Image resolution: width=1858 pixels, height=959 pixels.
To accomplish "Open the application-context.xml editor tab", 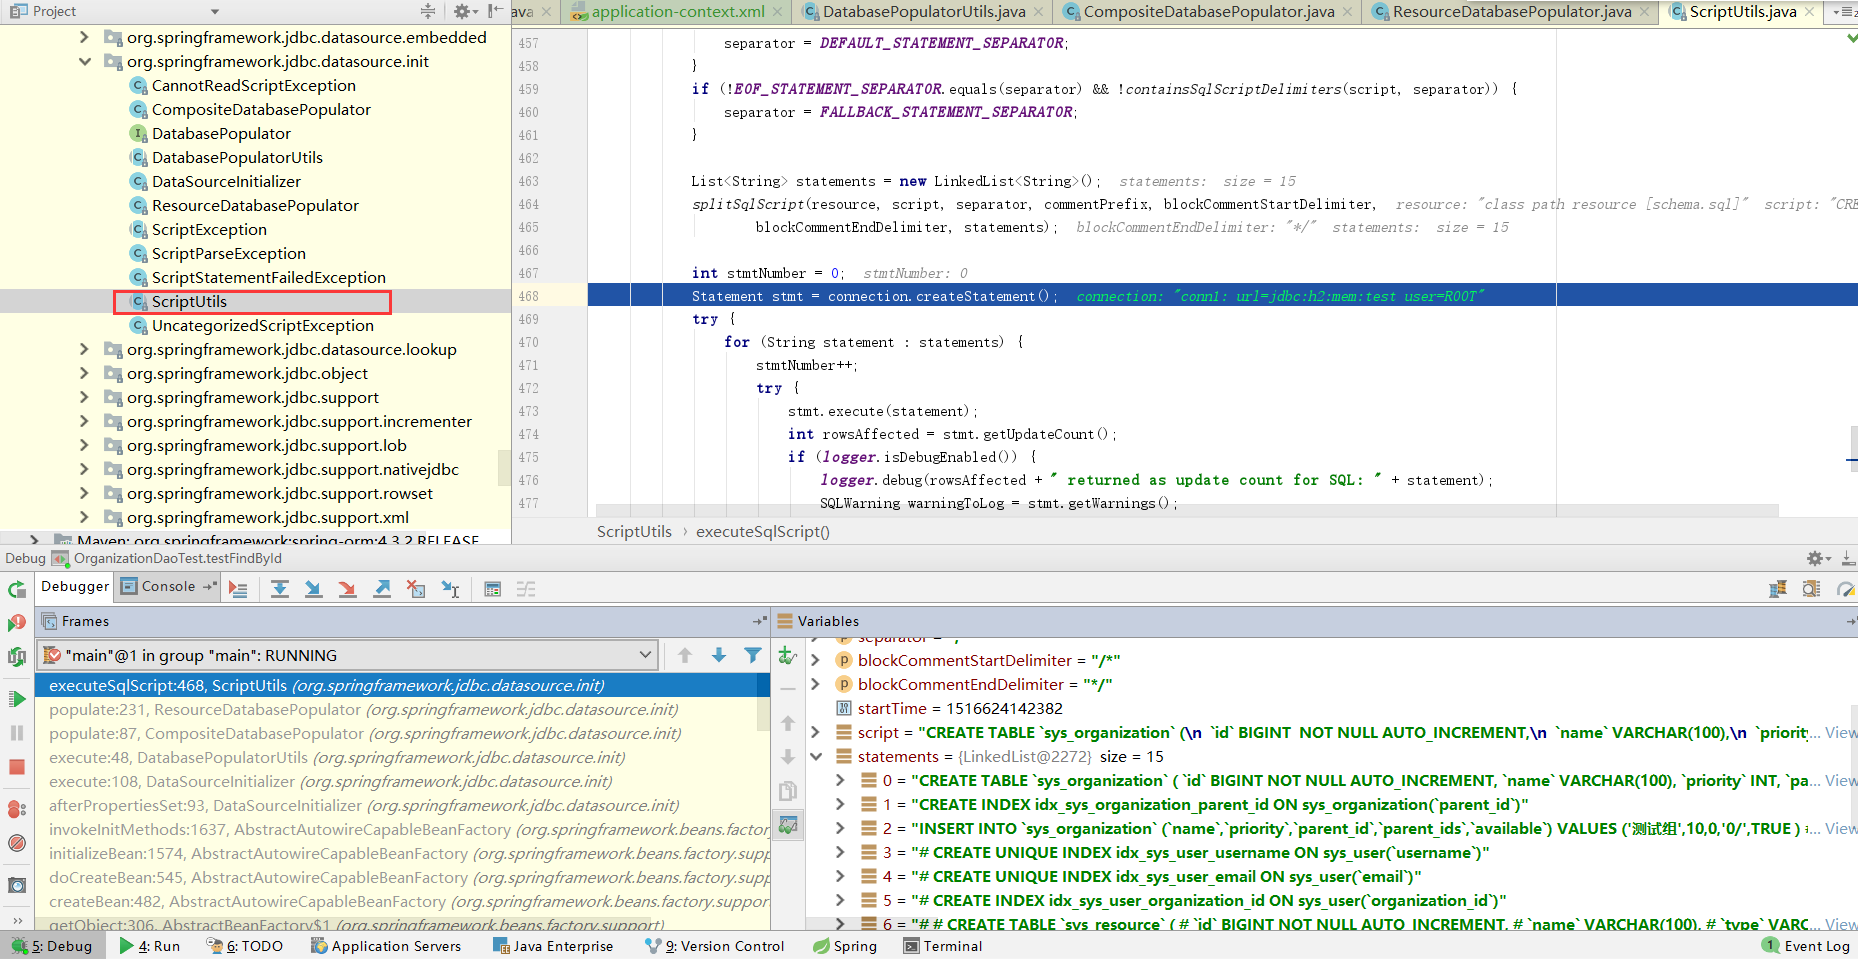I will click(x=677, y=12).
